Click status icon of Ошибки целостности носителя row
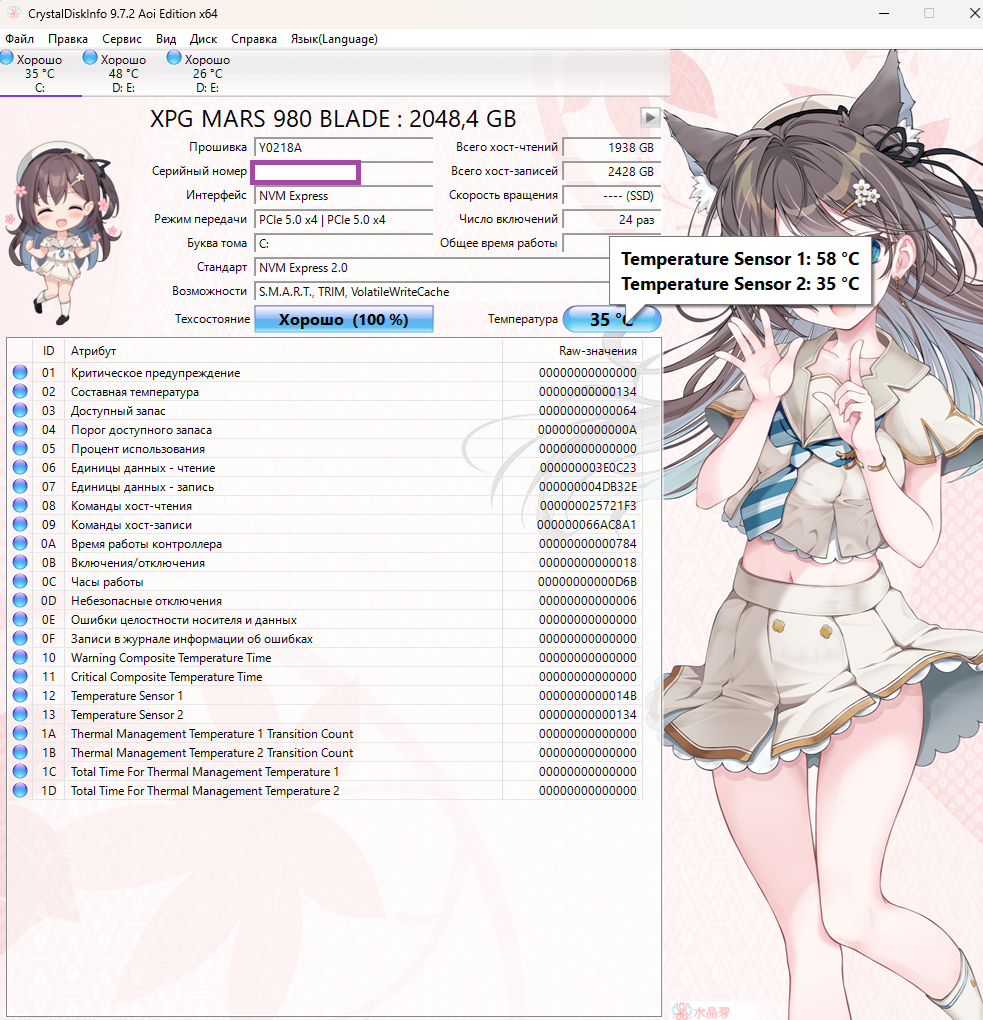 tap(20, 619)
